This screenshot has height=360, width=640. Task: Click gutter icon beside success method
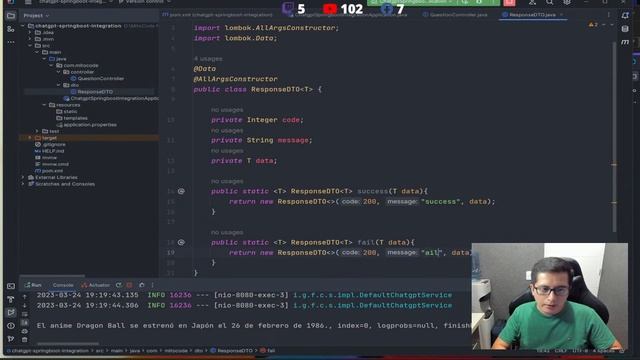181,191
